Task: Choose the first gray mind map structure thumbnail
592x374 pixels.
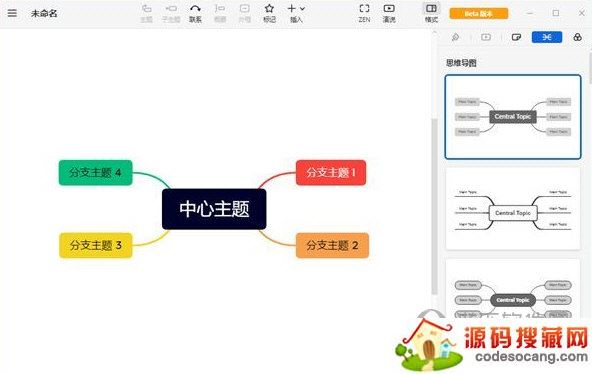Action: pos(513,117)
